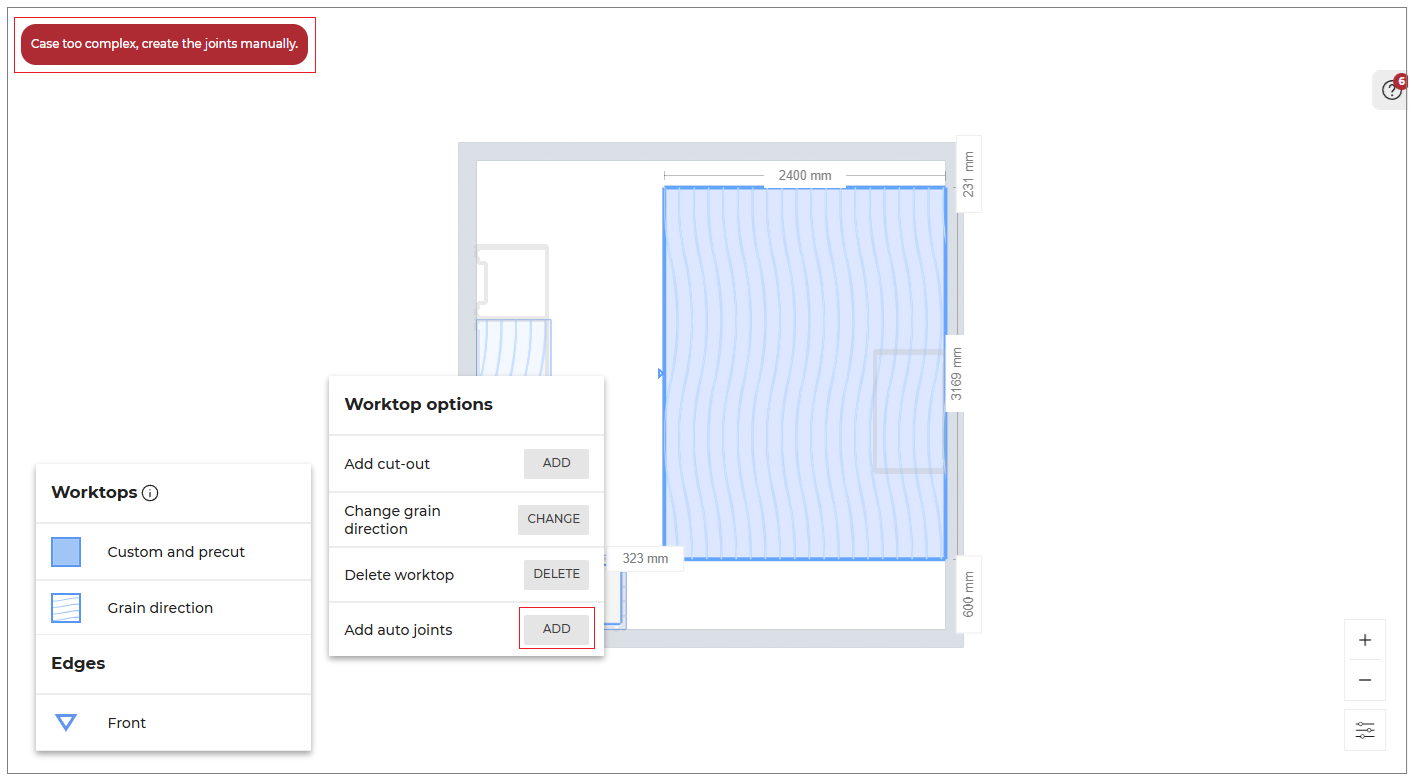The height and width of the screenshot is (778, 1411).
Task: Click the Custom and precut blue swatch
Action: point(66,552)
